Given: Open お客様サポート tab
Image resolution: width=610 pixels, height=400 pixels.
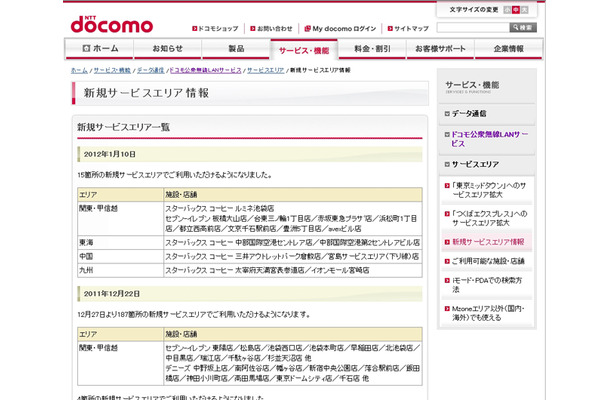Looking at the screenshot, I should pyautogui.click(x=440, y=49).
